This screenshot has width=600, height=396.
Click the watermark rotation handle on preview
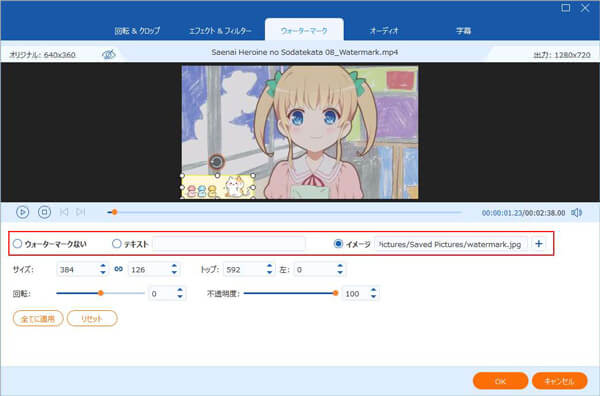tap(217, 162)
